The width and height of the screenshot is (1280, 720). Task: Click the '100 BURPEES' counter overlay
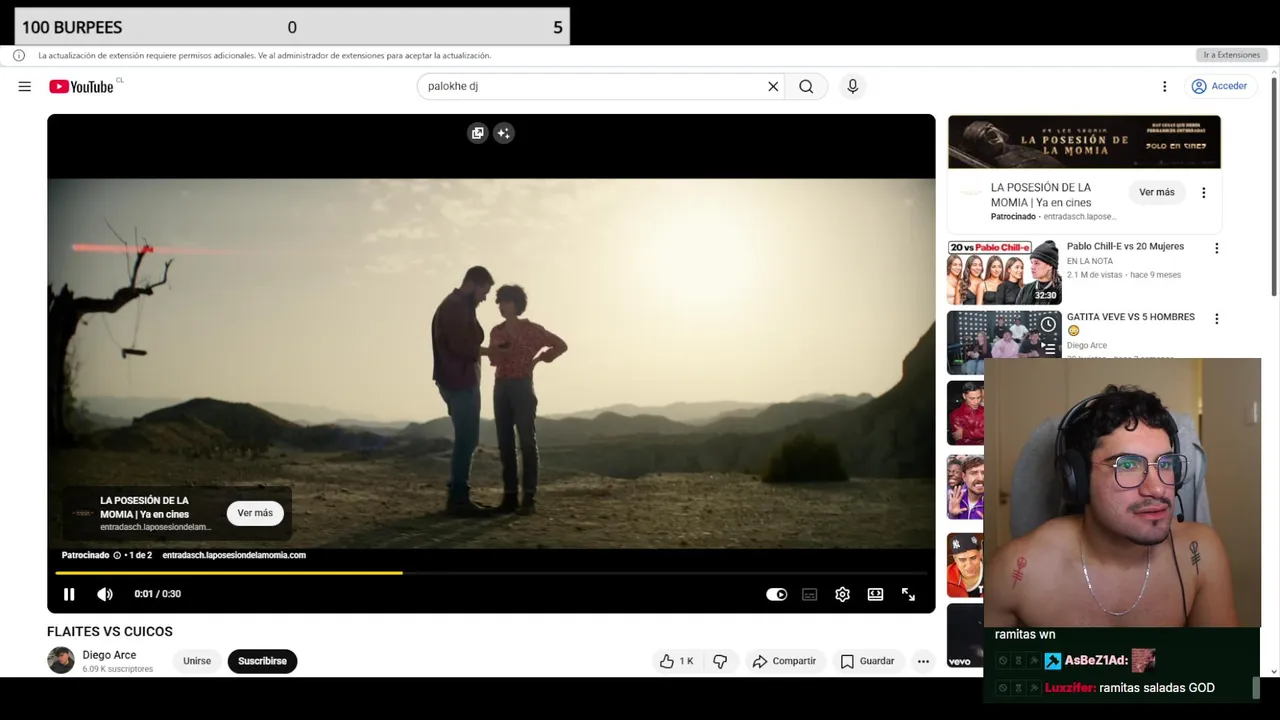coord(292,27)
